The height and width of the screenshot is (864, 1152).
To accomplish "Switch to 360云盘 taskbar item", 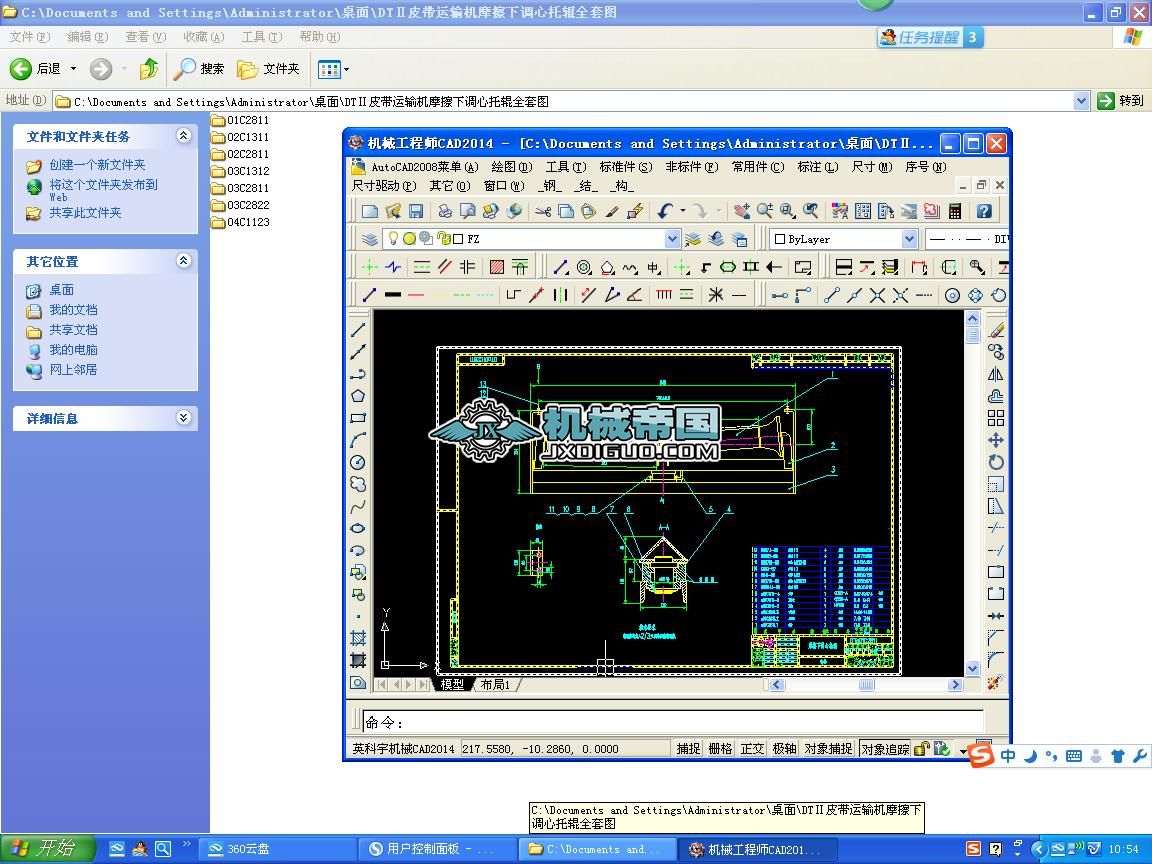I will pos(278,849).
